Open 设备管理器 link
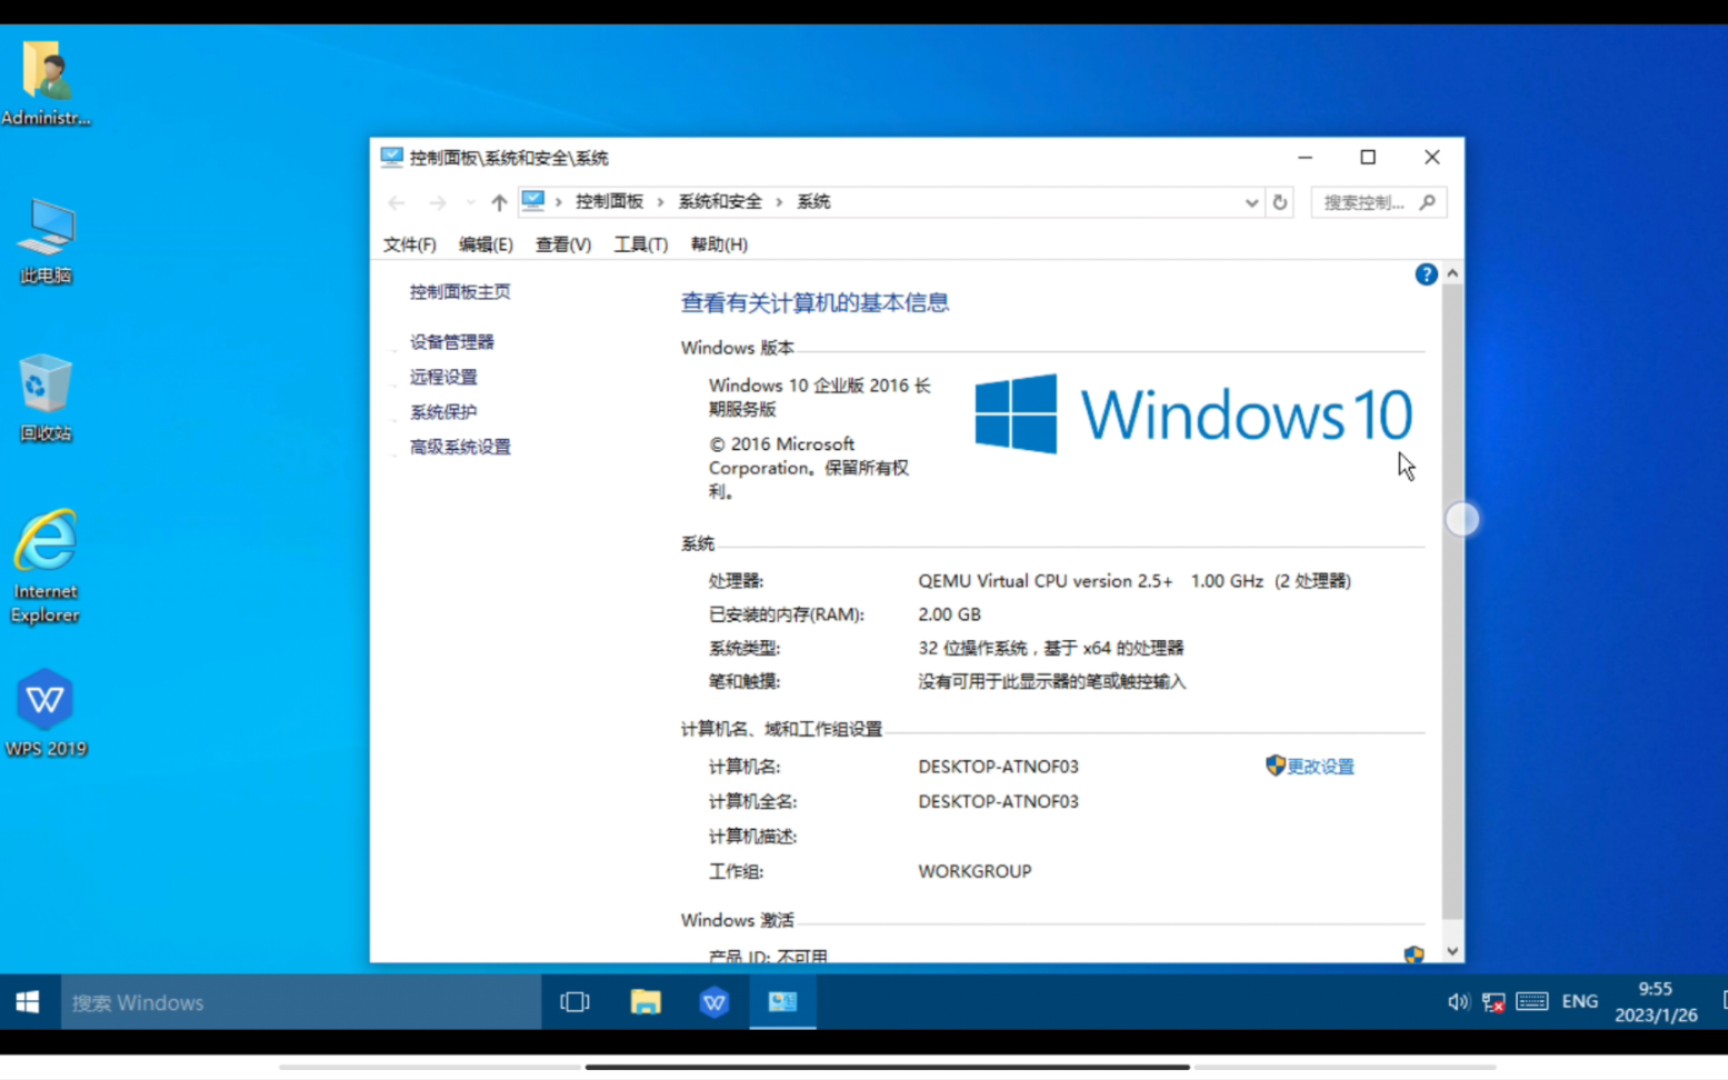The width and height of the screenshot is (1728, 1080). (452, 342)
